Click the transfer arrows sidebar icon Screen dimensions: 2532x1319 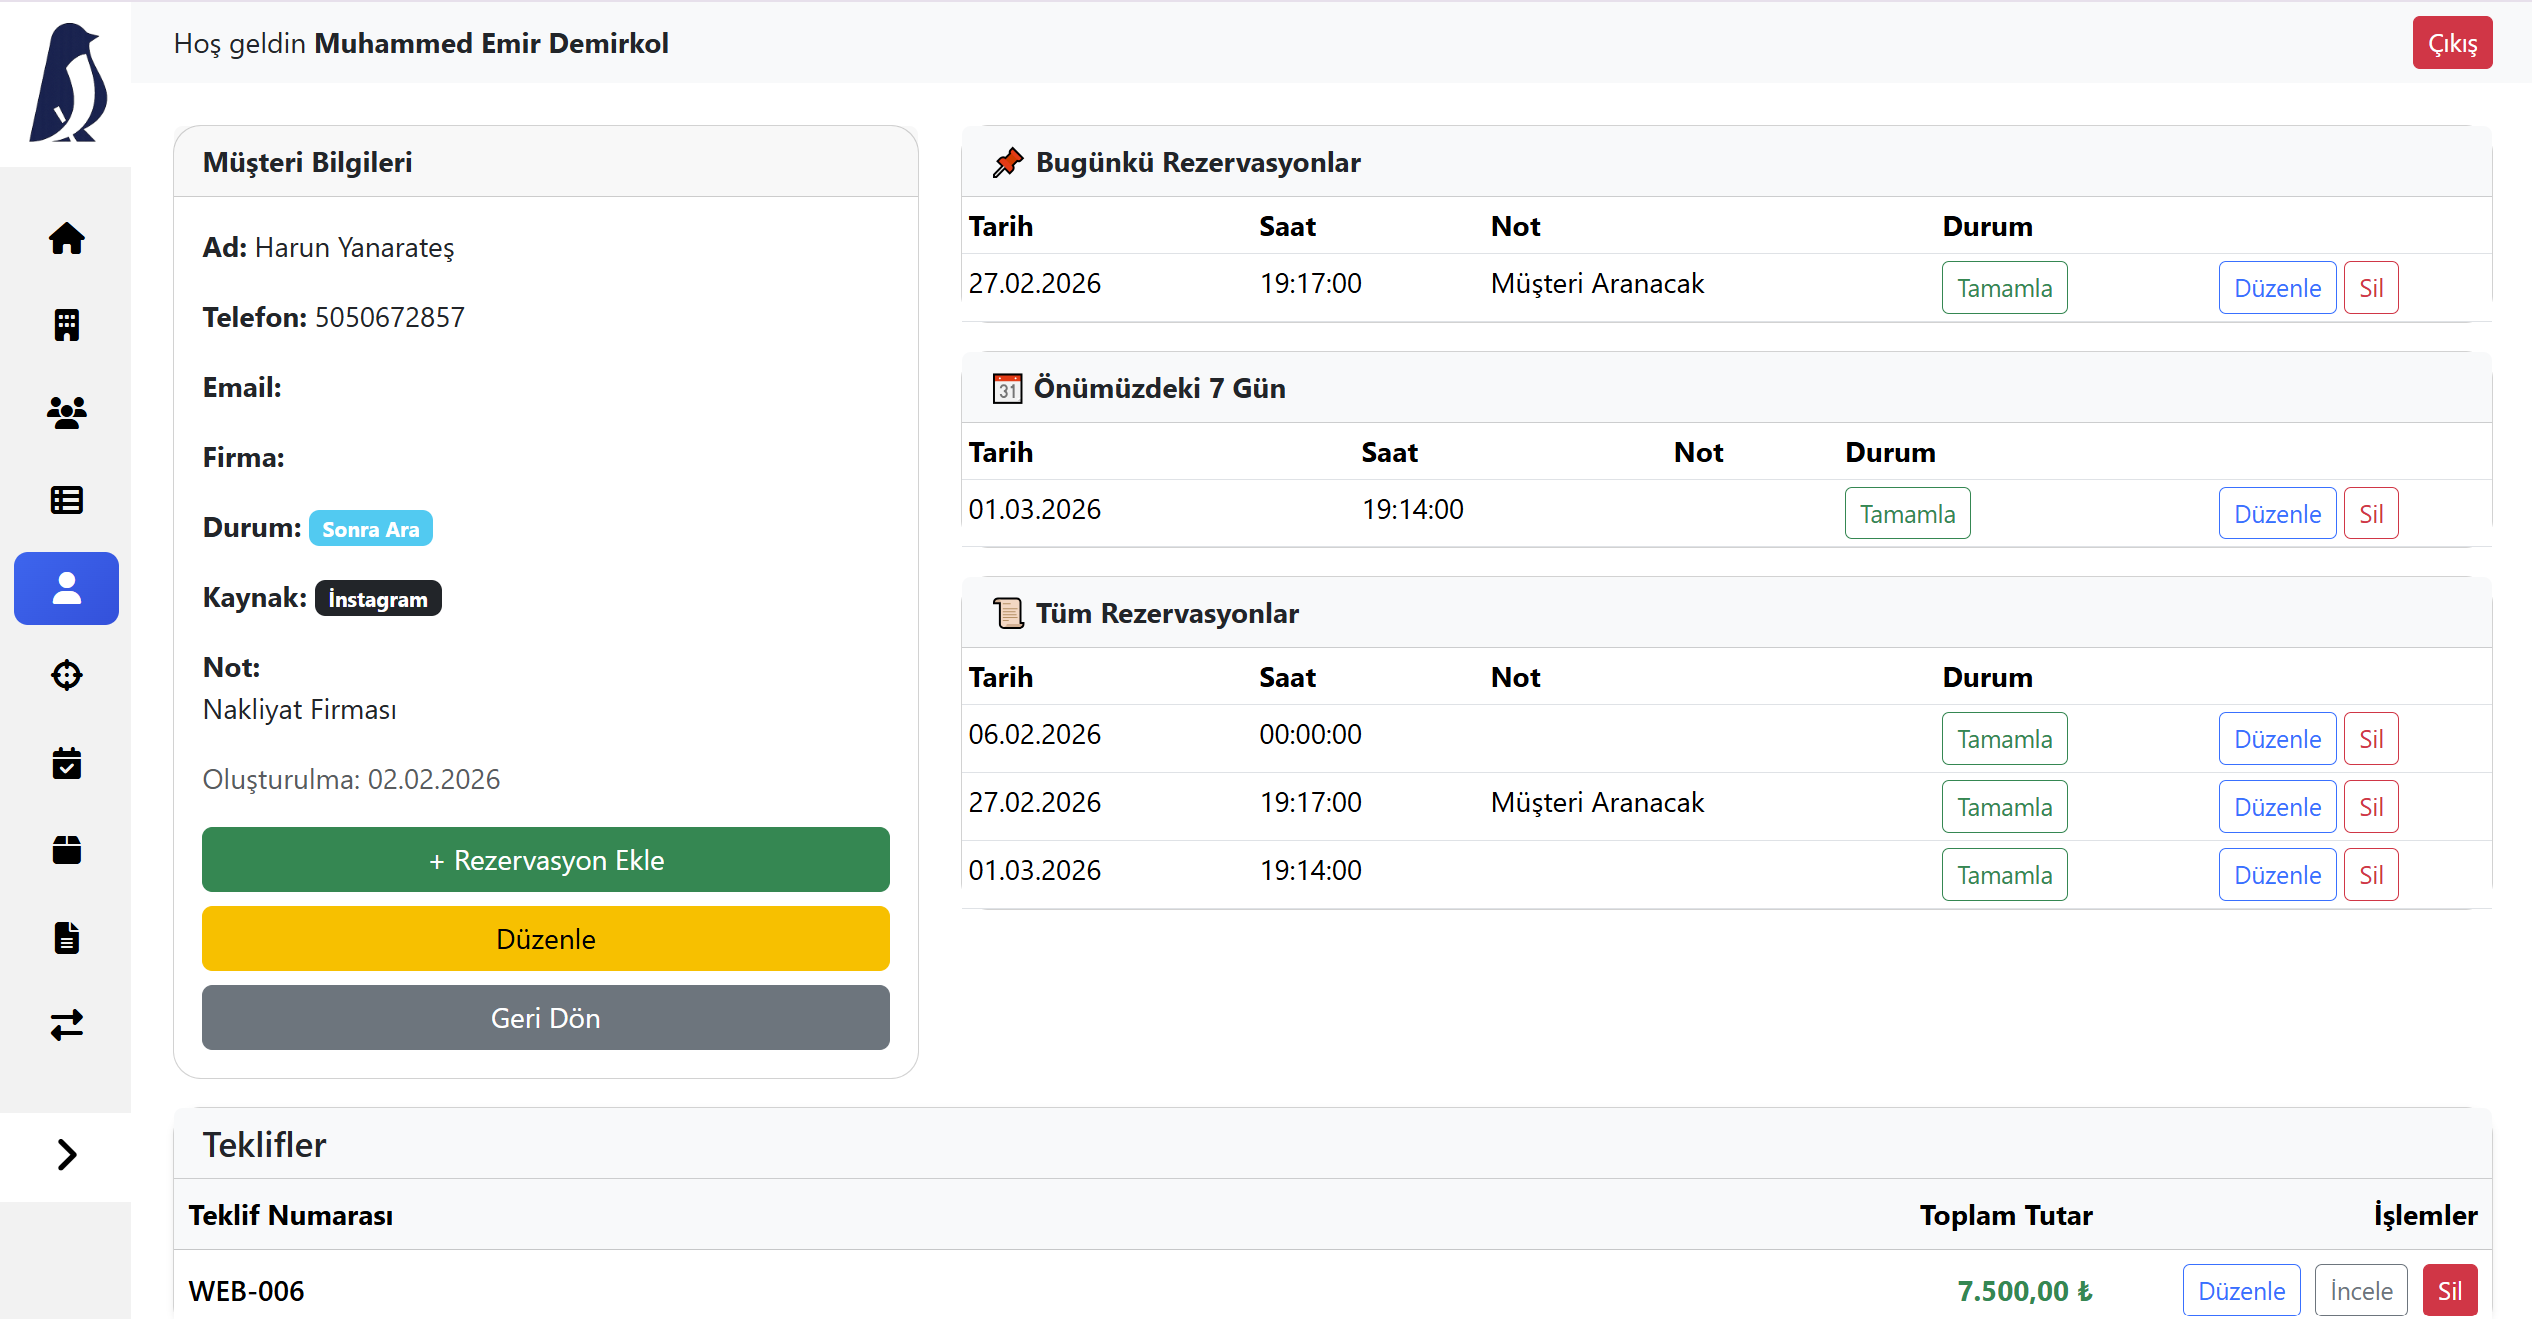click(x=66, y=1025)
